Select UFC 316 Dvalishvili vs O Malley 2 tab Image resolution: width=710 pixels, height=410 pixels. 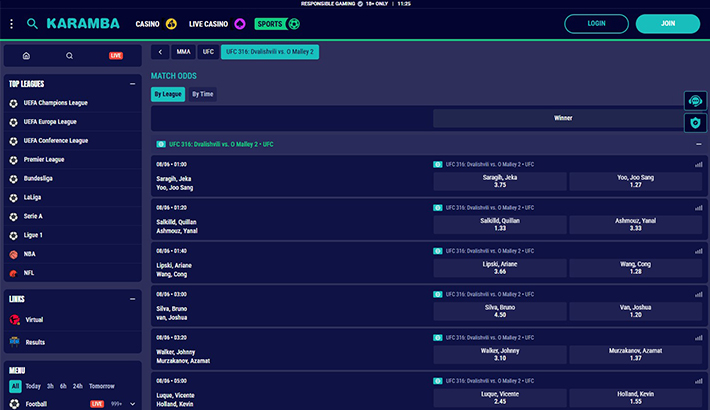270,52
